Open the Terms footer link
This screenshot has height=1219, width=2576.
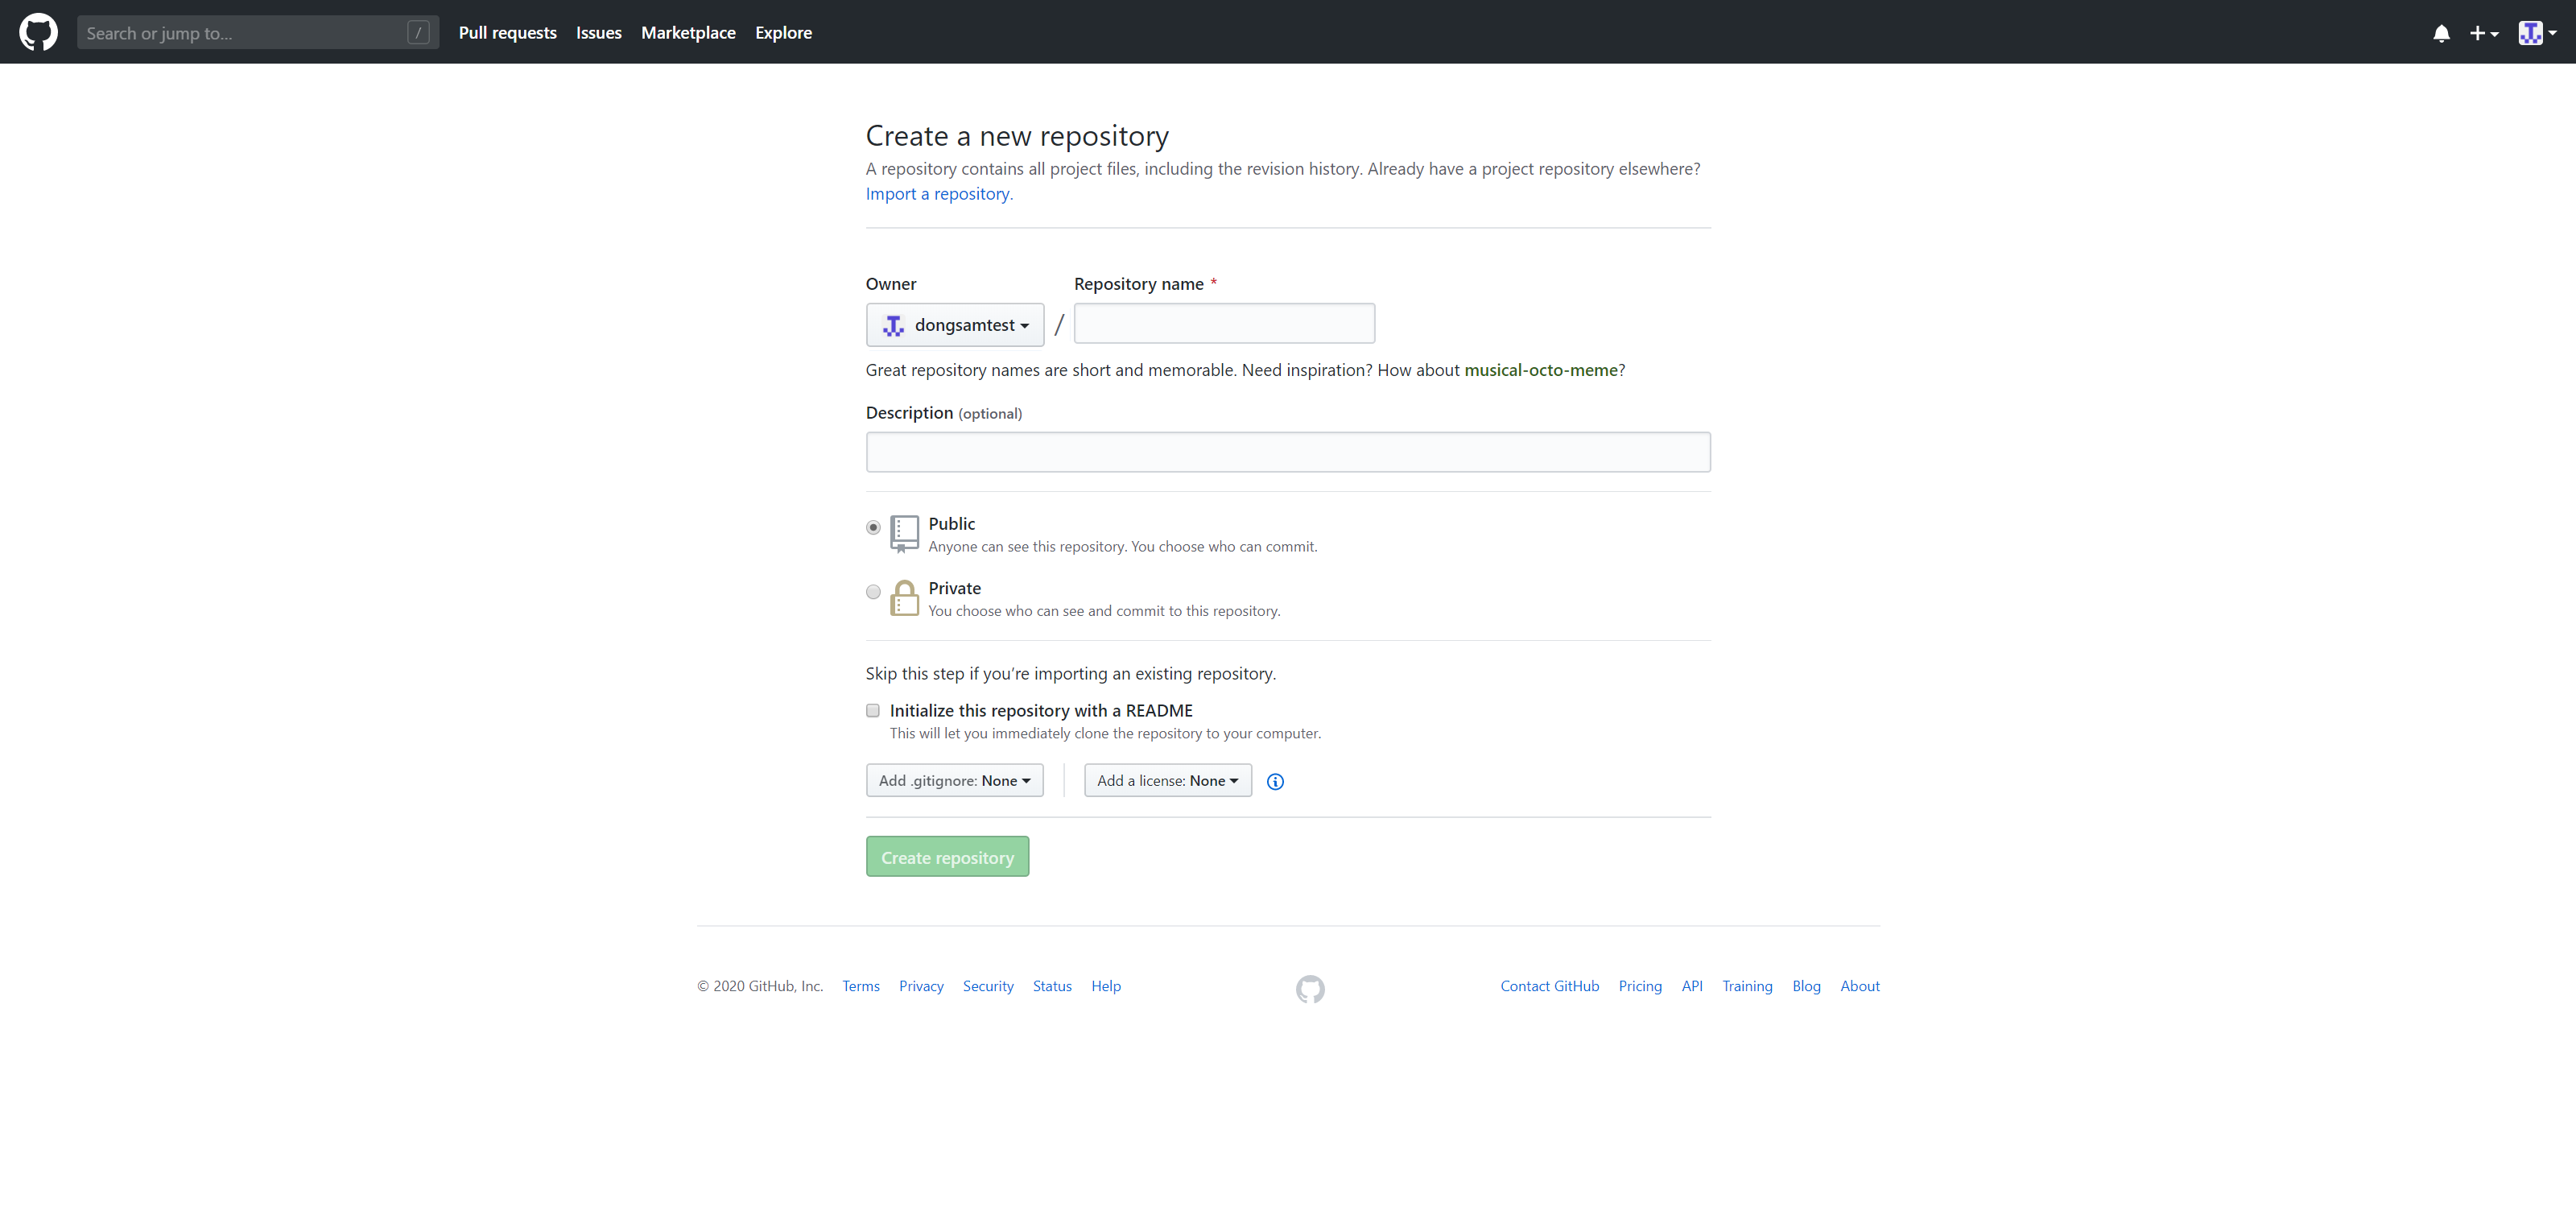[x=860, y=986]
